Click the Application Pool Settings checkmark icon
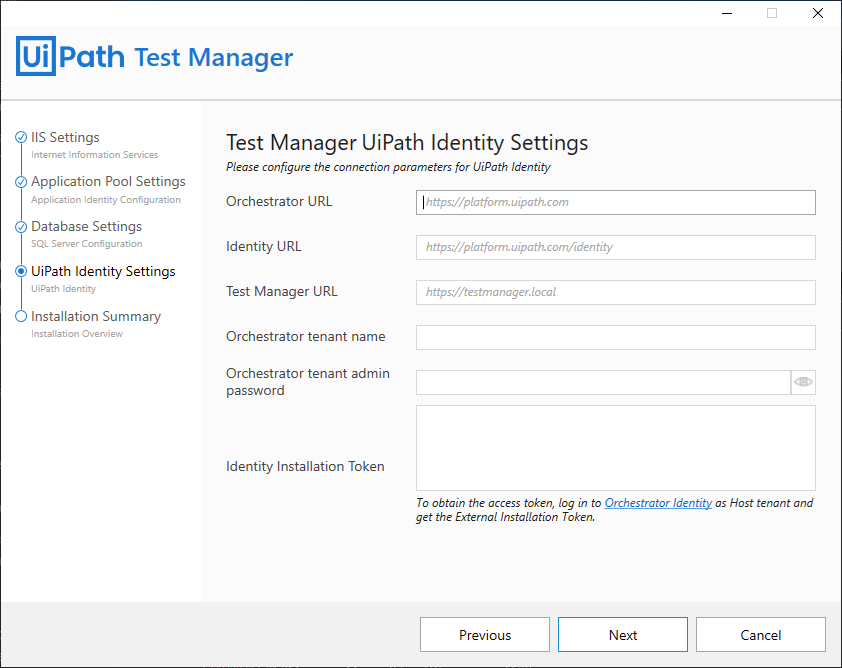This screenshot has width=842, height=668. (21, 182)
